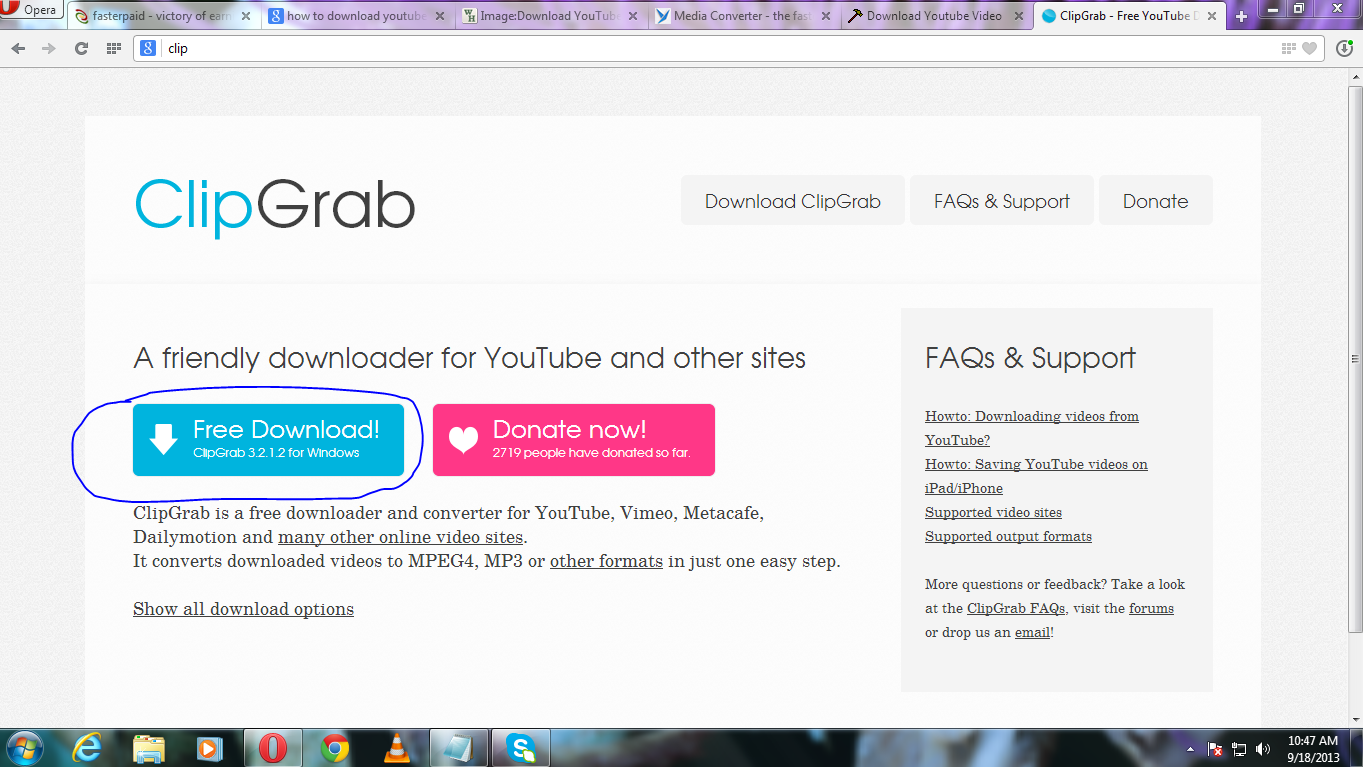
Task: Open the Speed Dial grid icon
Action: (x=113, y=48)
